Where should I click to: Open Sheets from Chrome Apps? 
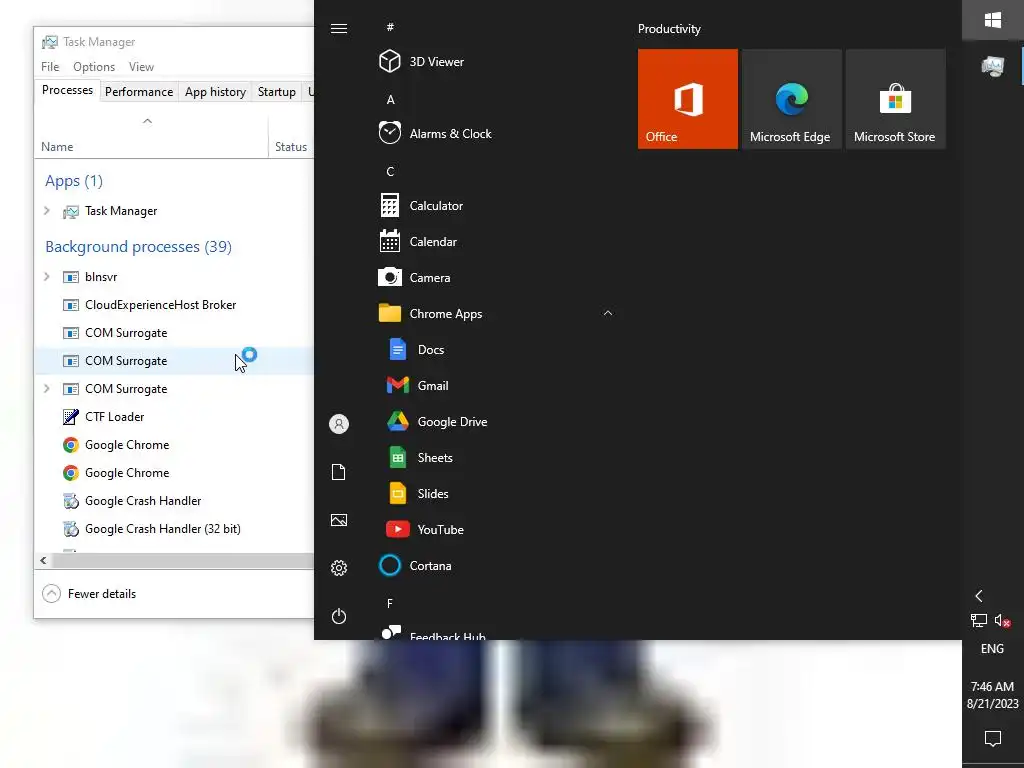[x=496, y=457]
